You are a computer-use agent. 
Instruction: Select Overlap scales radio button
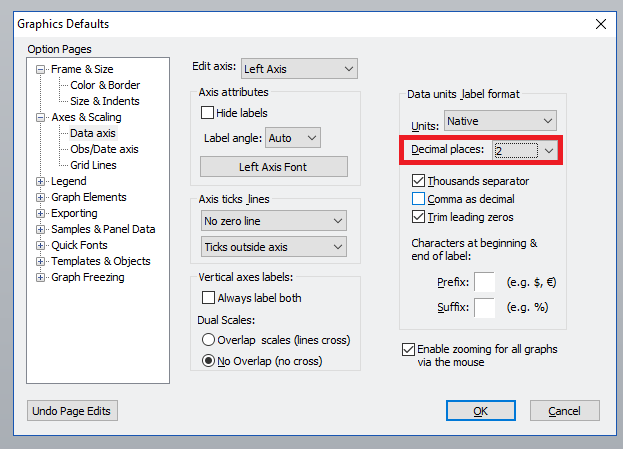tap(209, 339)
